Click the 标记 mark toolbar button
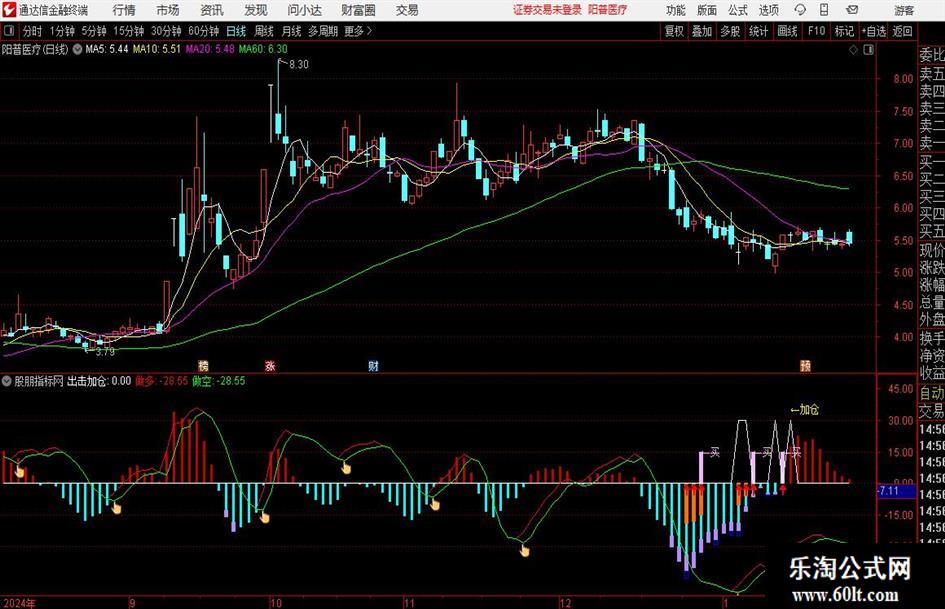 coord(844,31)
